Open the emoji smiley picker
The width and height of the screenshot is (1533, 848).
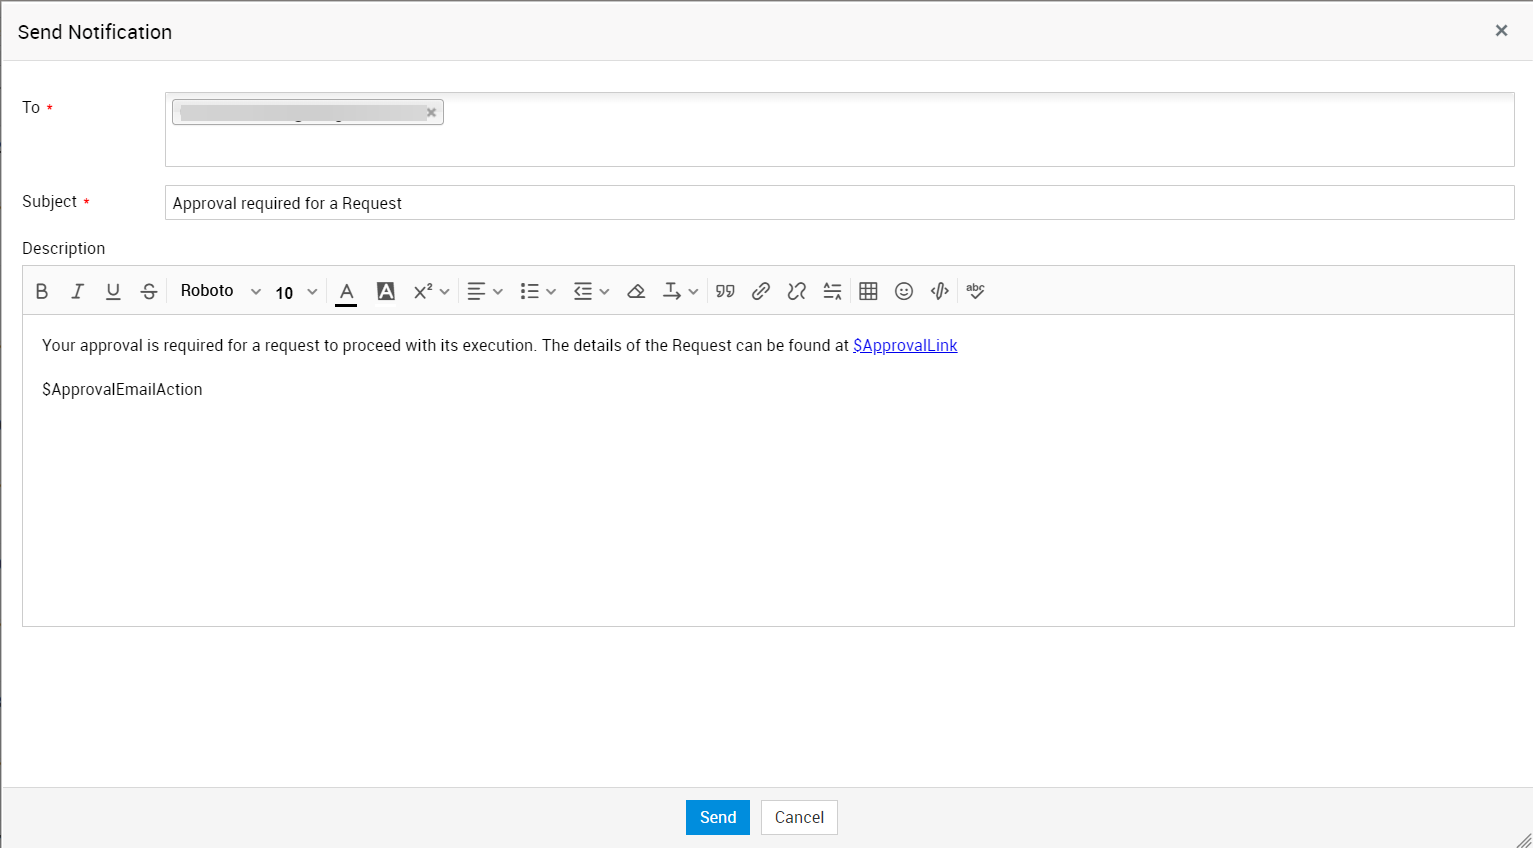(x=904, y=291)
